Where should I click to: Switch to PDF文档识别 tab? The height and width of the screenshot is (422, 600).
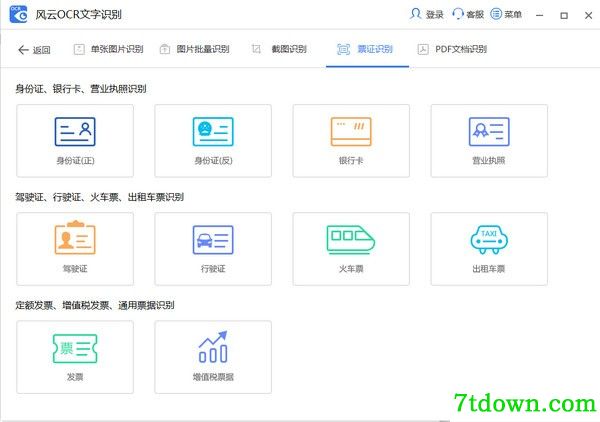[461, 49]
